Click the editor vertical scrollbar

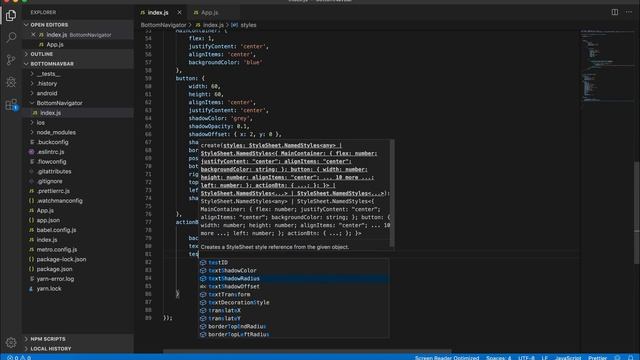click(637, 212)
